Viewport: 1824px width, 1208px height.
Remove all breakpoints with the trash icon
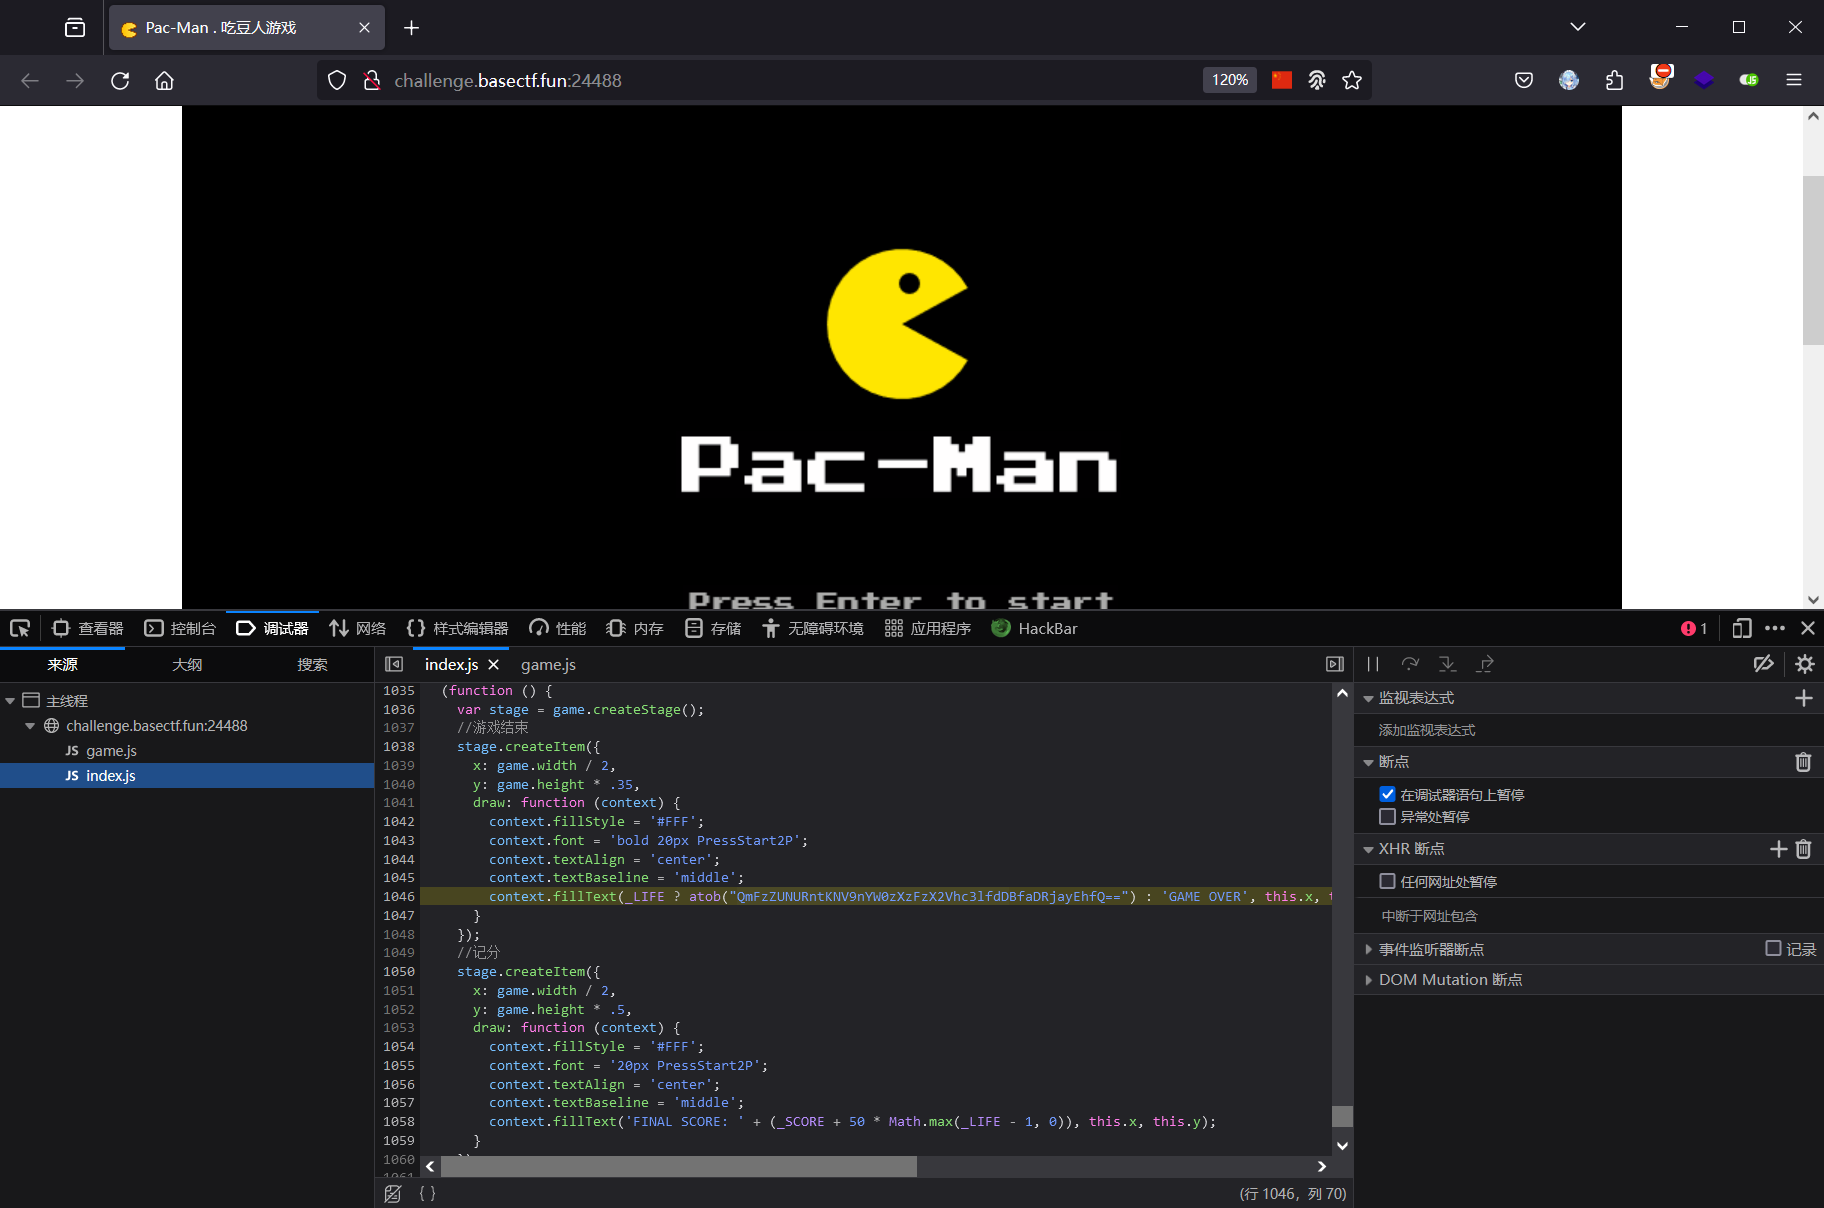[x=1803, y=762]
